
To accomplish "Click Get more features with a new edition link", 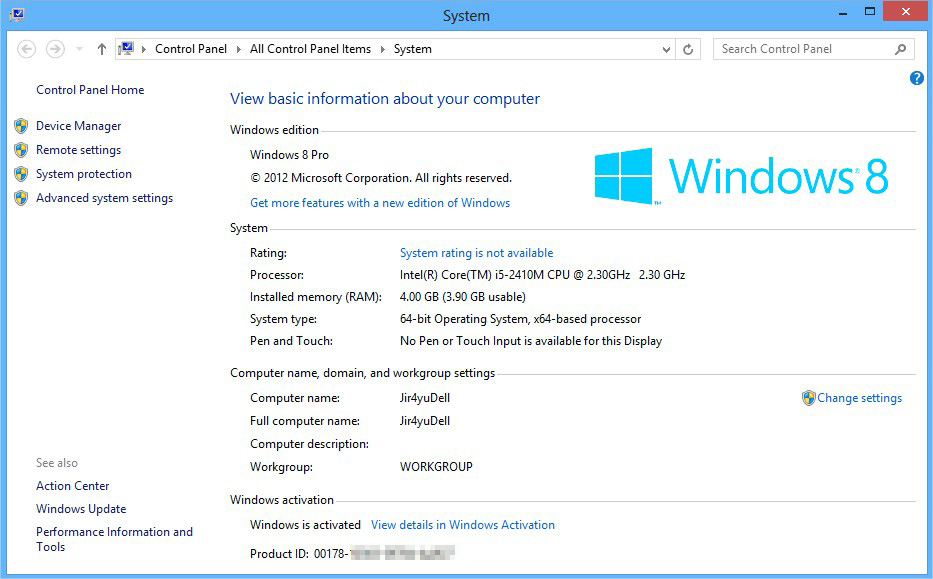I will pos(380,203).
